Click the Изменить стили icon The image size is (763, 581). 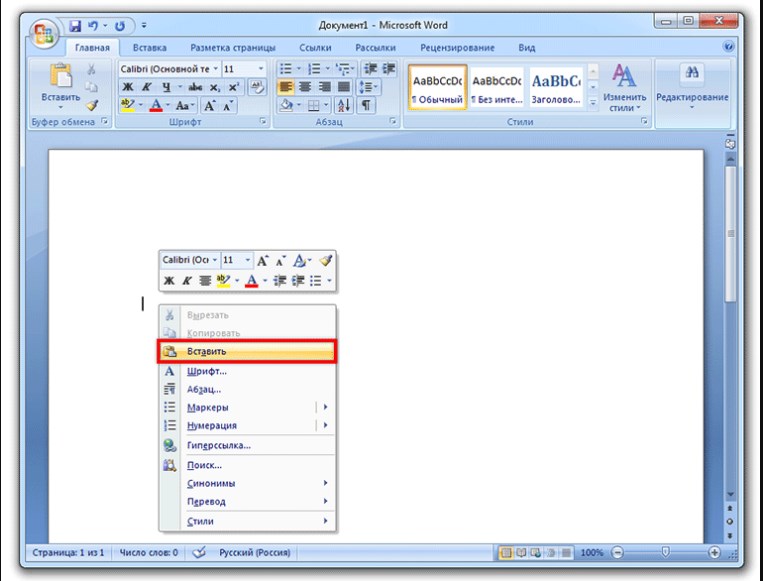pyautogui.click(x=624, y=87)
